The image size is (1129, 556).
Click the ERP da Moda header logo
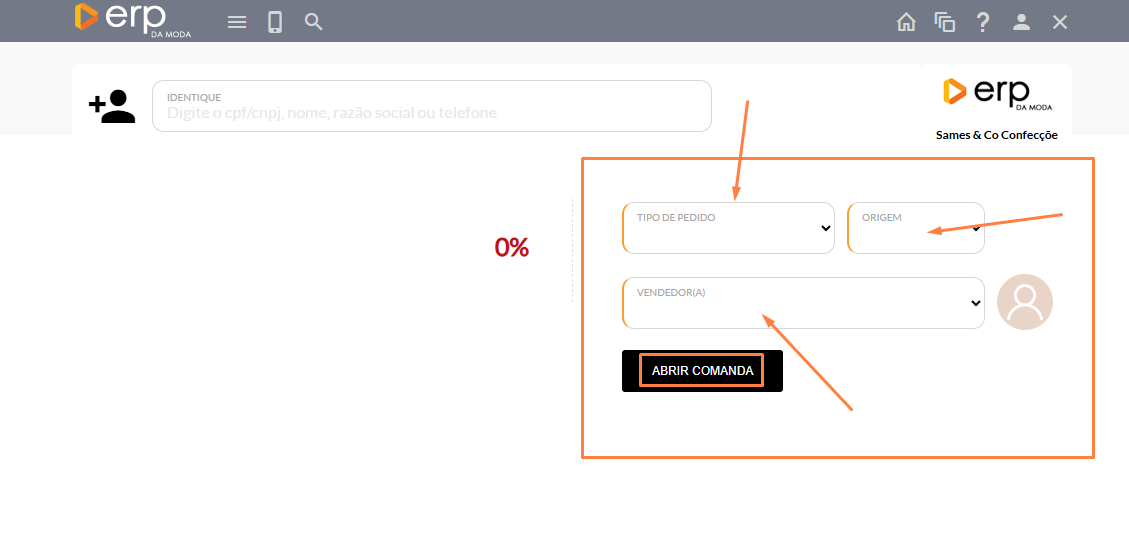[132, 20]
